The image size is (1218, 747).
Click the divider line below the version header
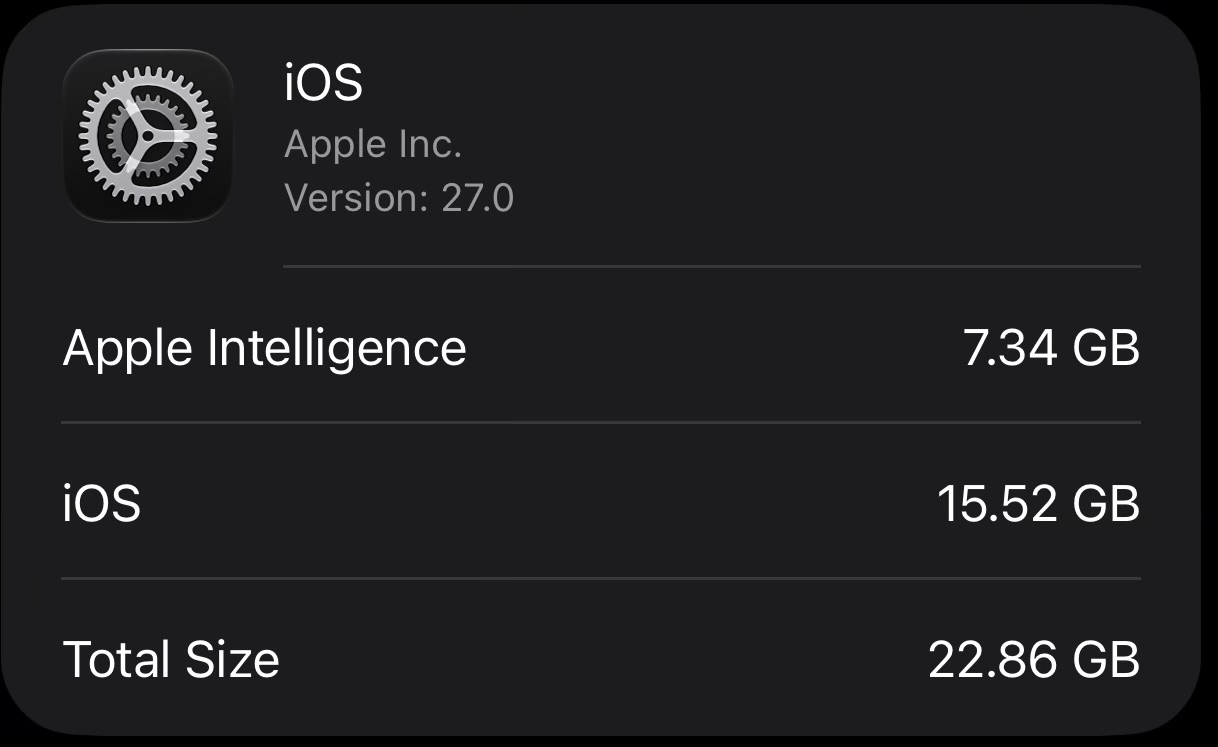[712, 267]
